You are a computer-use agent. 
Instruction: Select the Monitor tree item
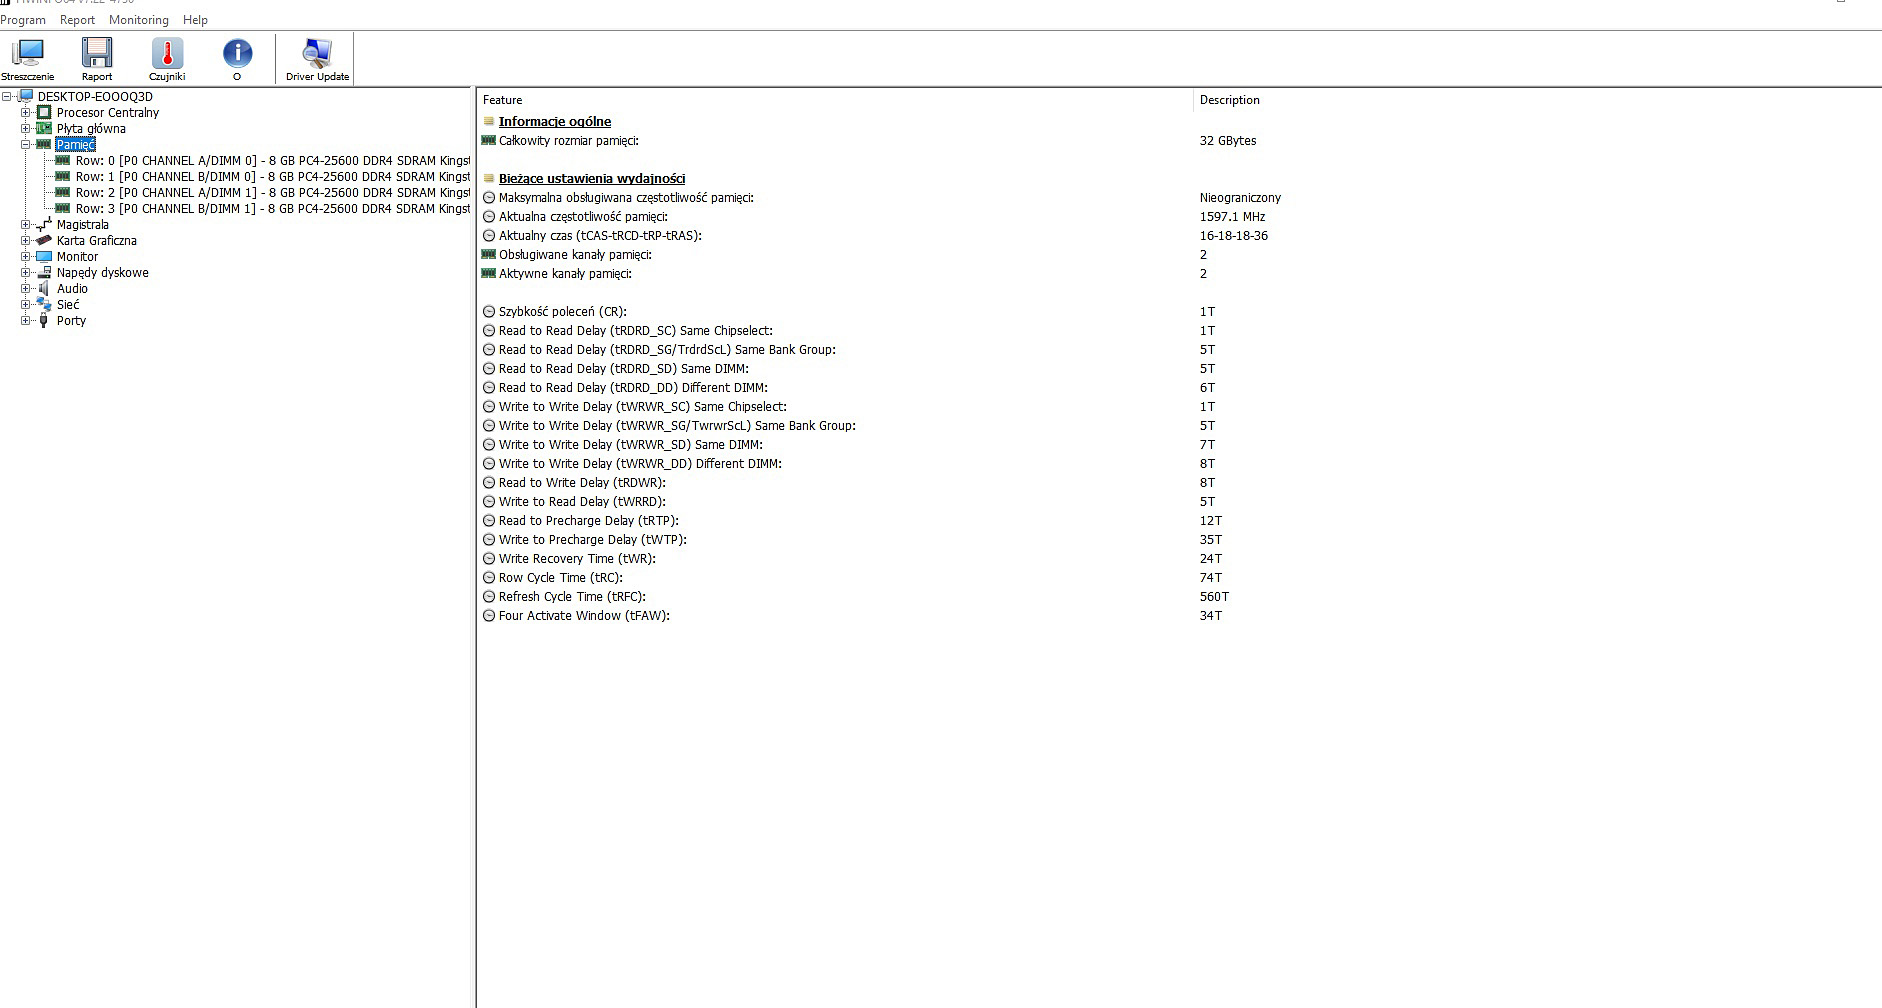[x=77, y=257]
